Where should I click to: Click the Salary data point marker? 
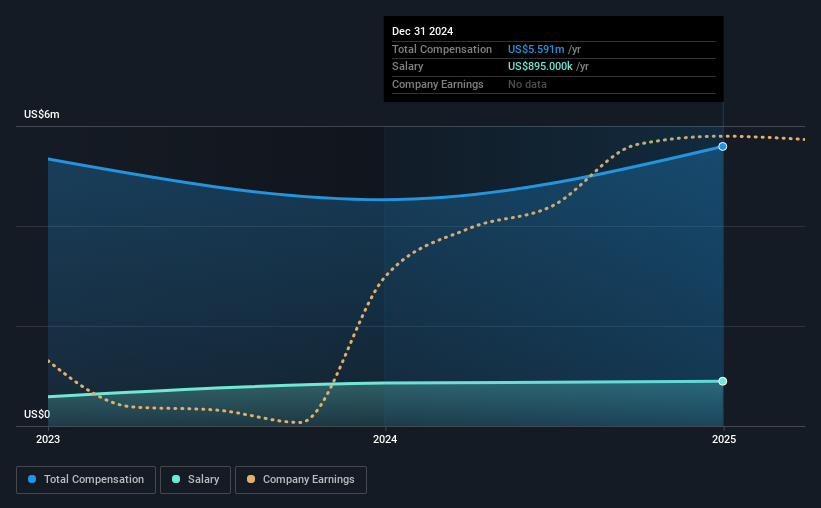[723, 381]
